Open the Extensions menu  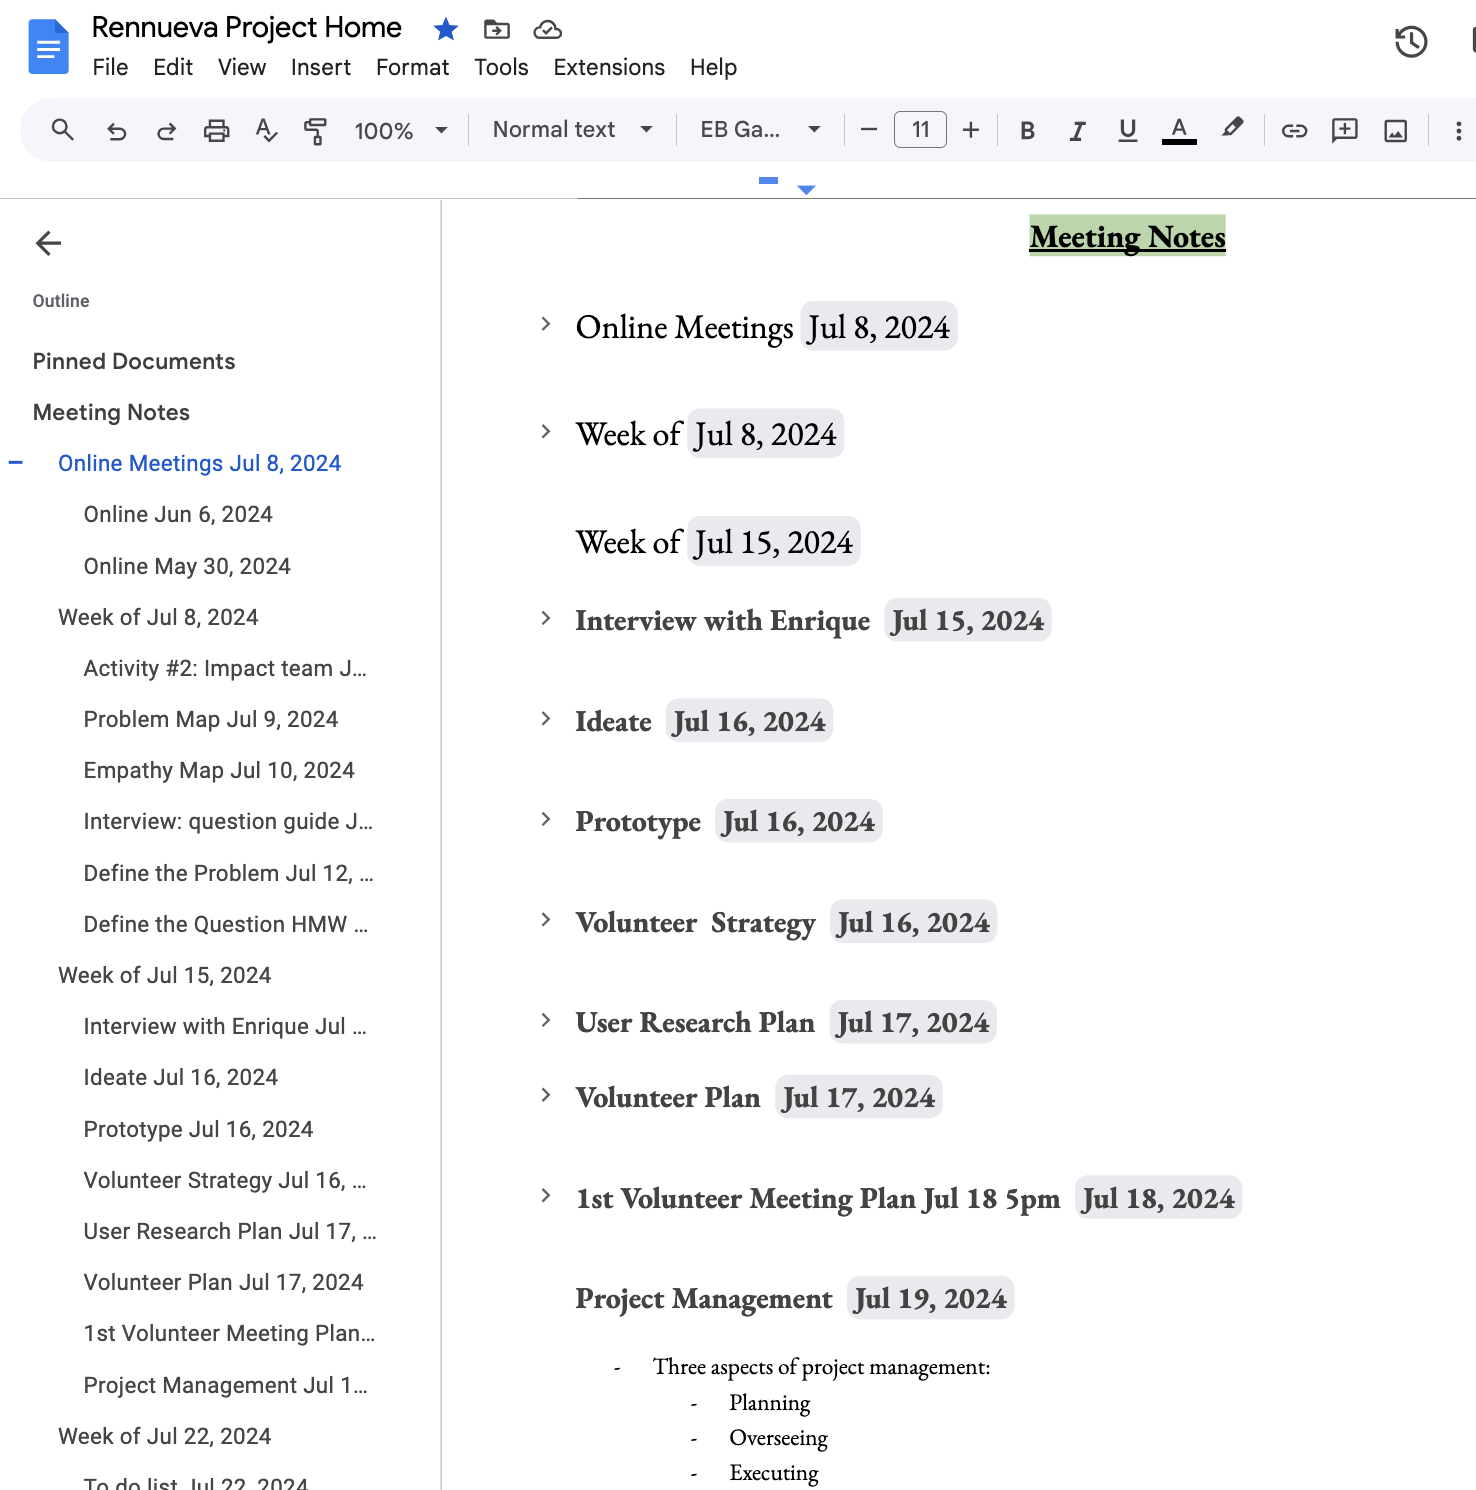tap(608, 67)
